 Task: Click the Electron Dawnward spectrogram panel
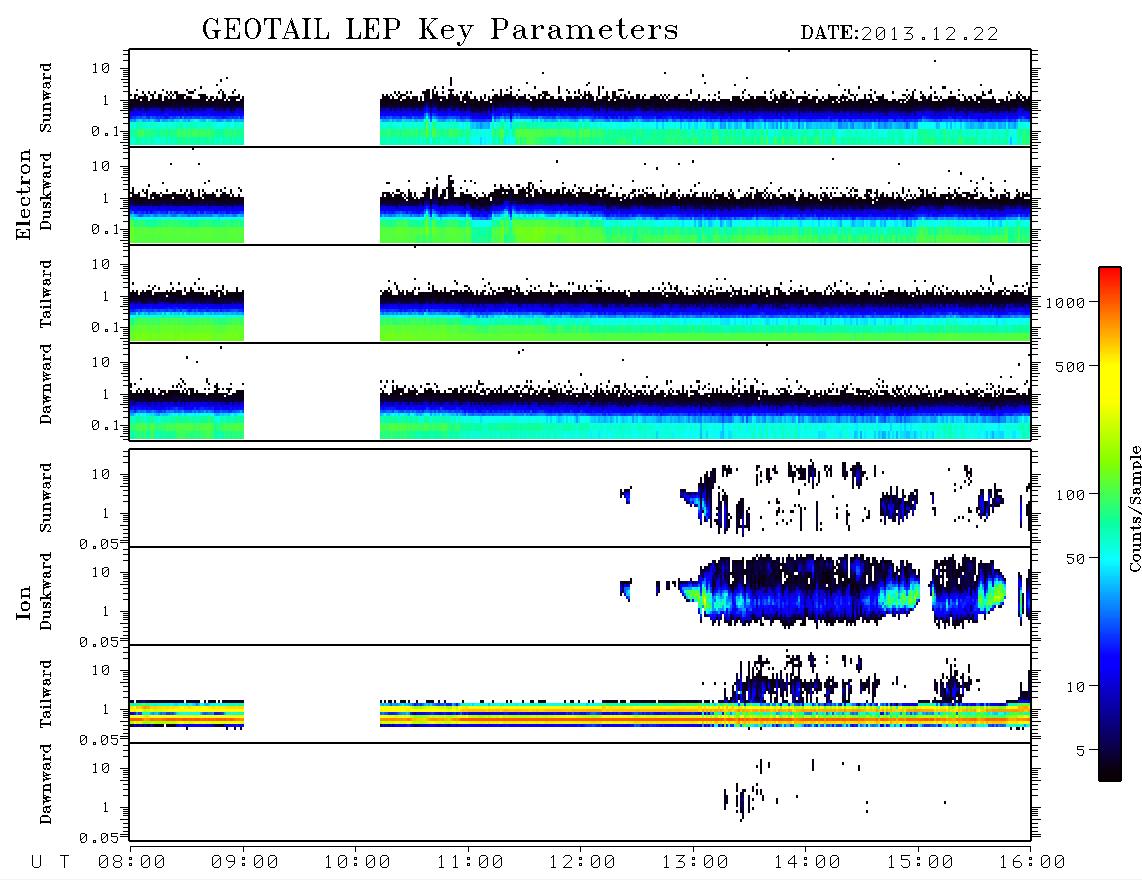pyautogui.click(x=580, y=392)
